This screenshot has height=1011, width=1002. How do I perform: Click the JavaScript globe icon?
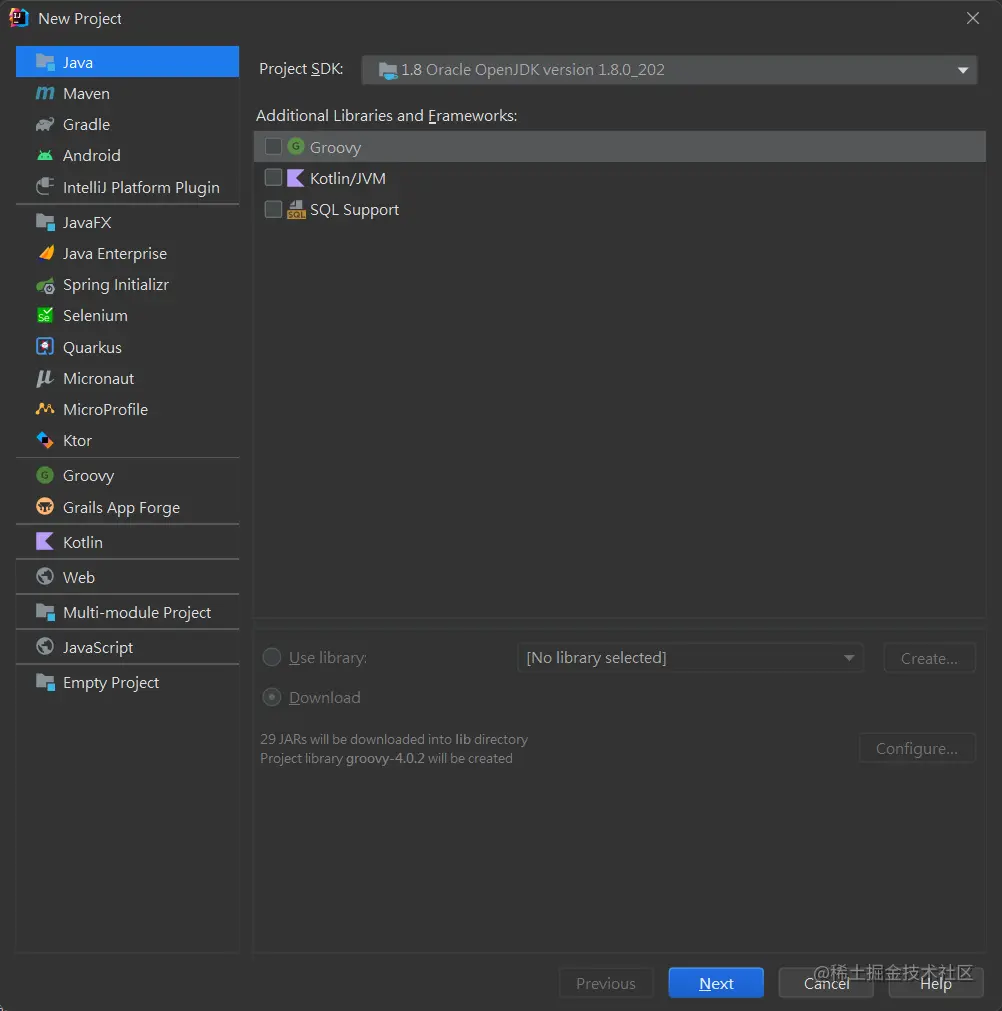45,646
